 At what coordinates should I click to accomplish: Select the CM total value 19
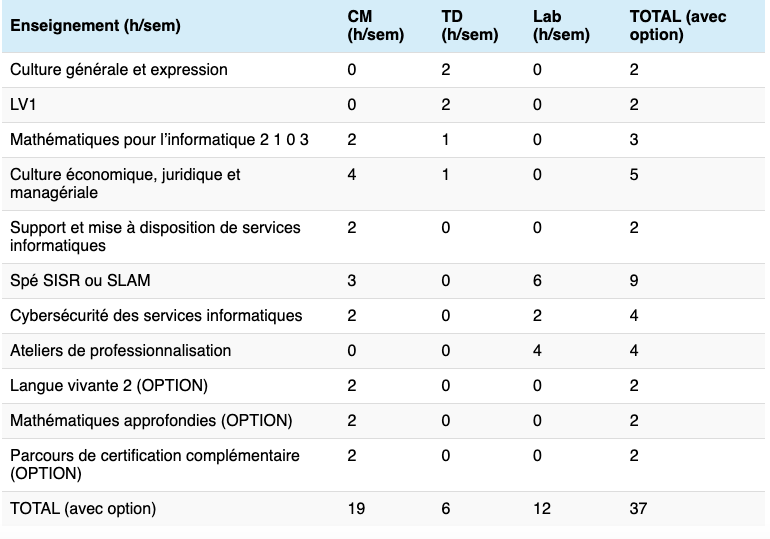[x=356, y=509]
